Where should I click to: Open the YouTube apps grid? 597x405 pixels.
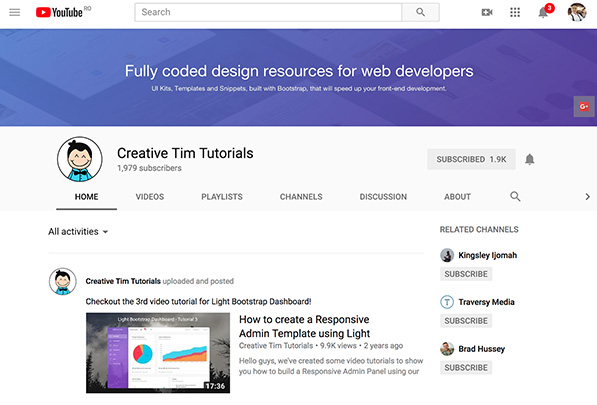tap(515, 13)
